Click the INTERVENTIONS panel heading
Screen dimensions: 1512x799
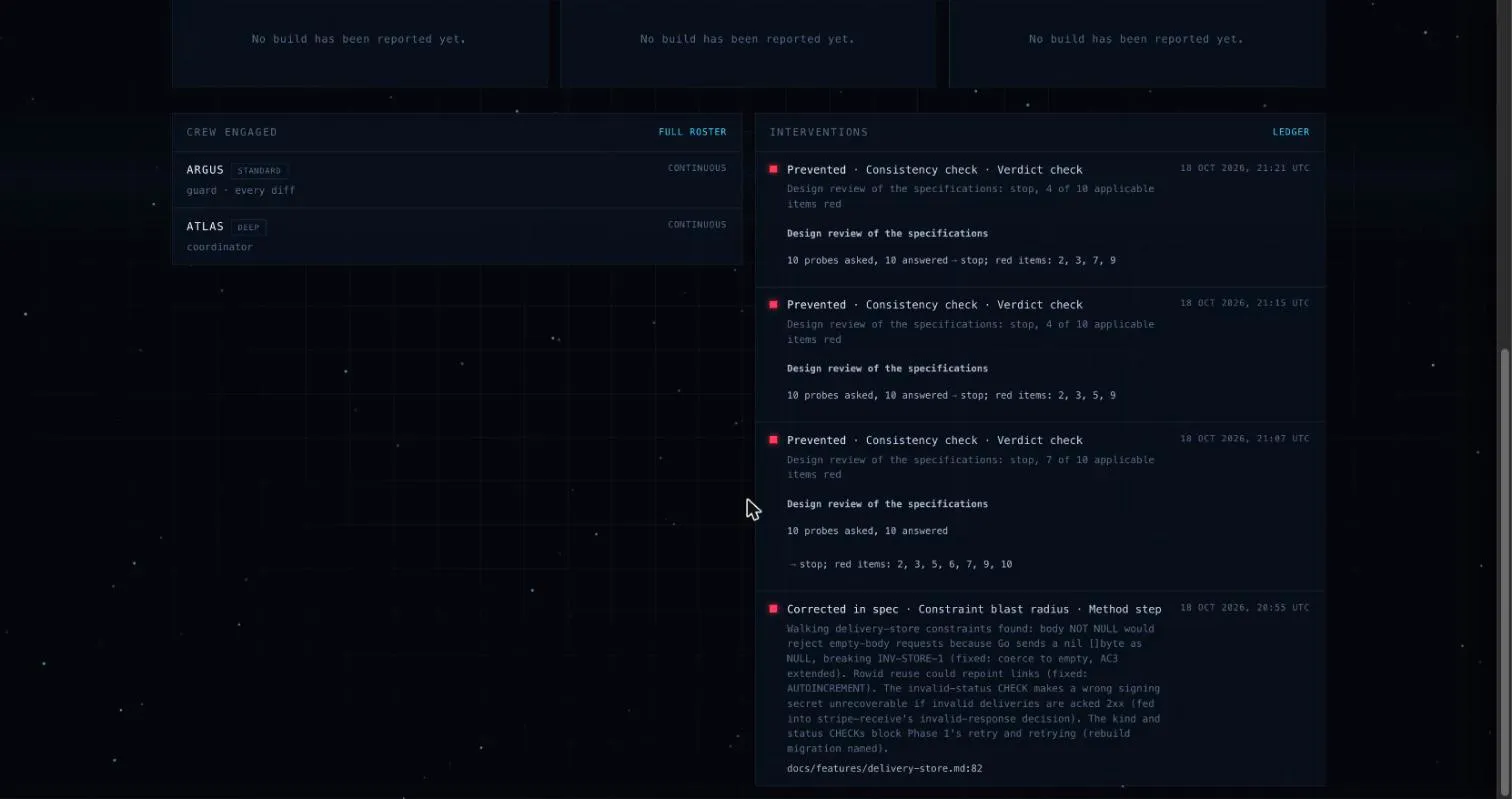click(x=819, y=132)
